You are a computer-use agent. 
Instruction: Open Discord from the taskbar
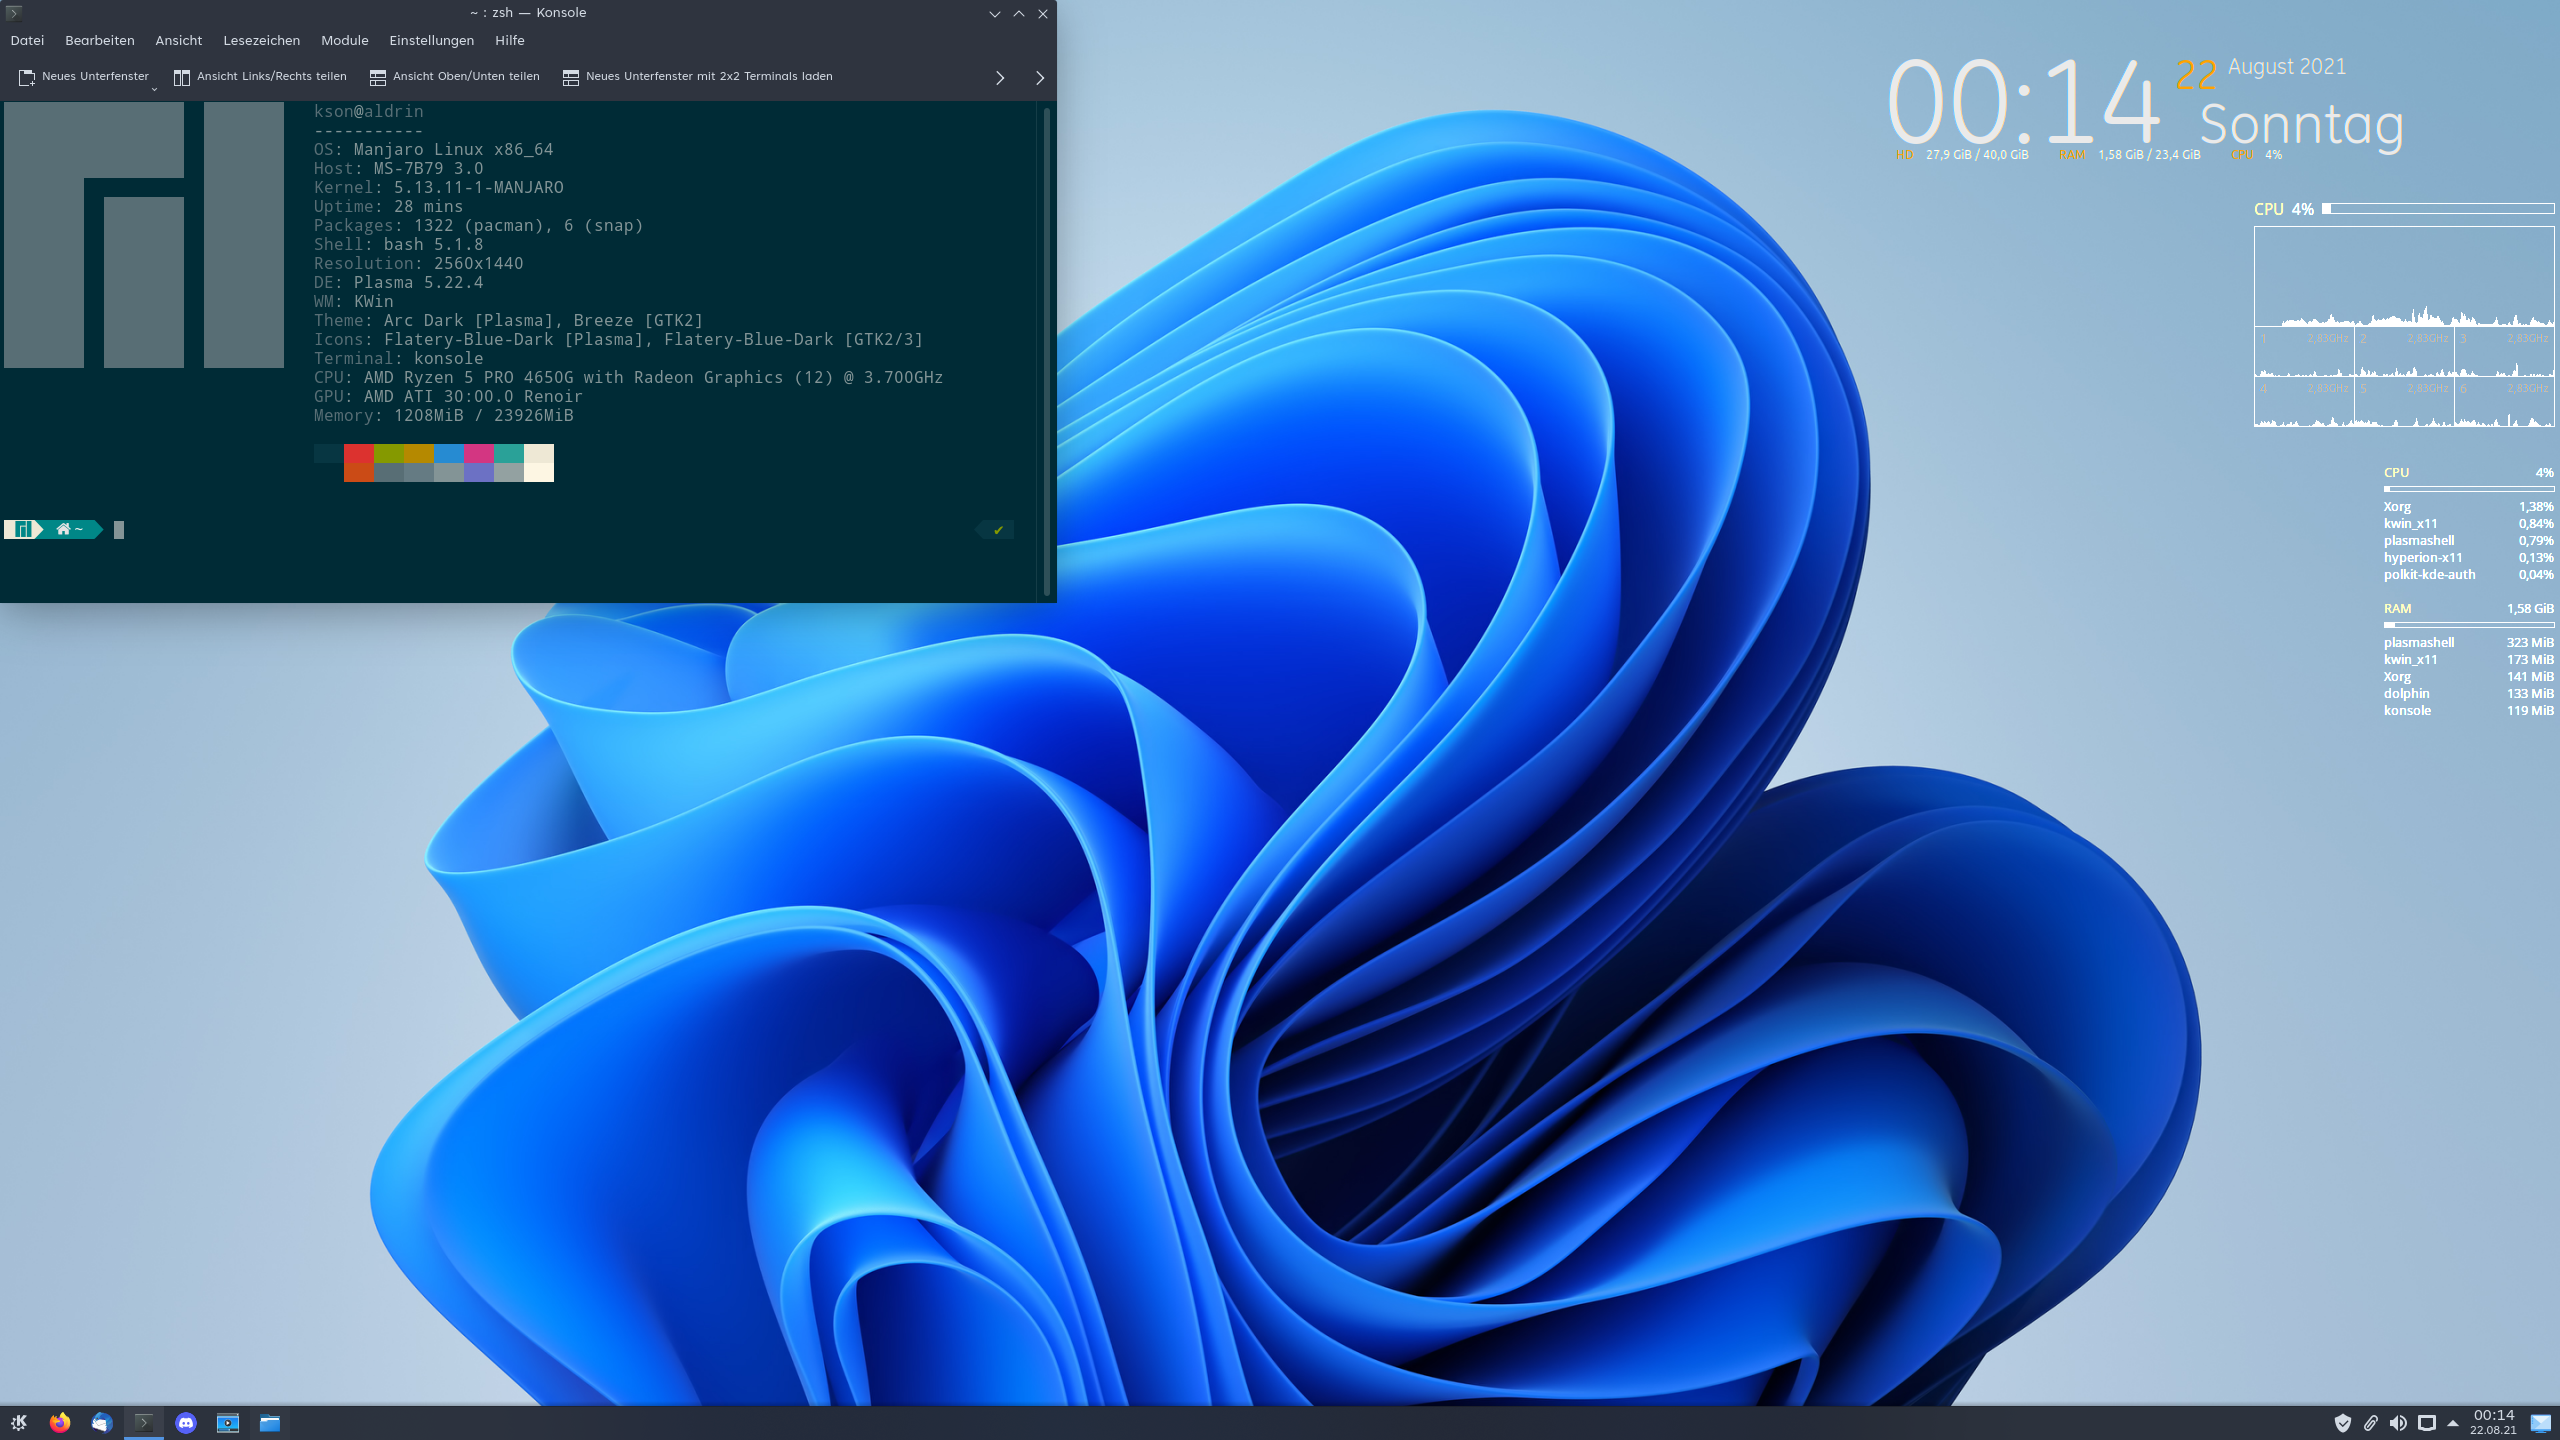point(186,1422)
